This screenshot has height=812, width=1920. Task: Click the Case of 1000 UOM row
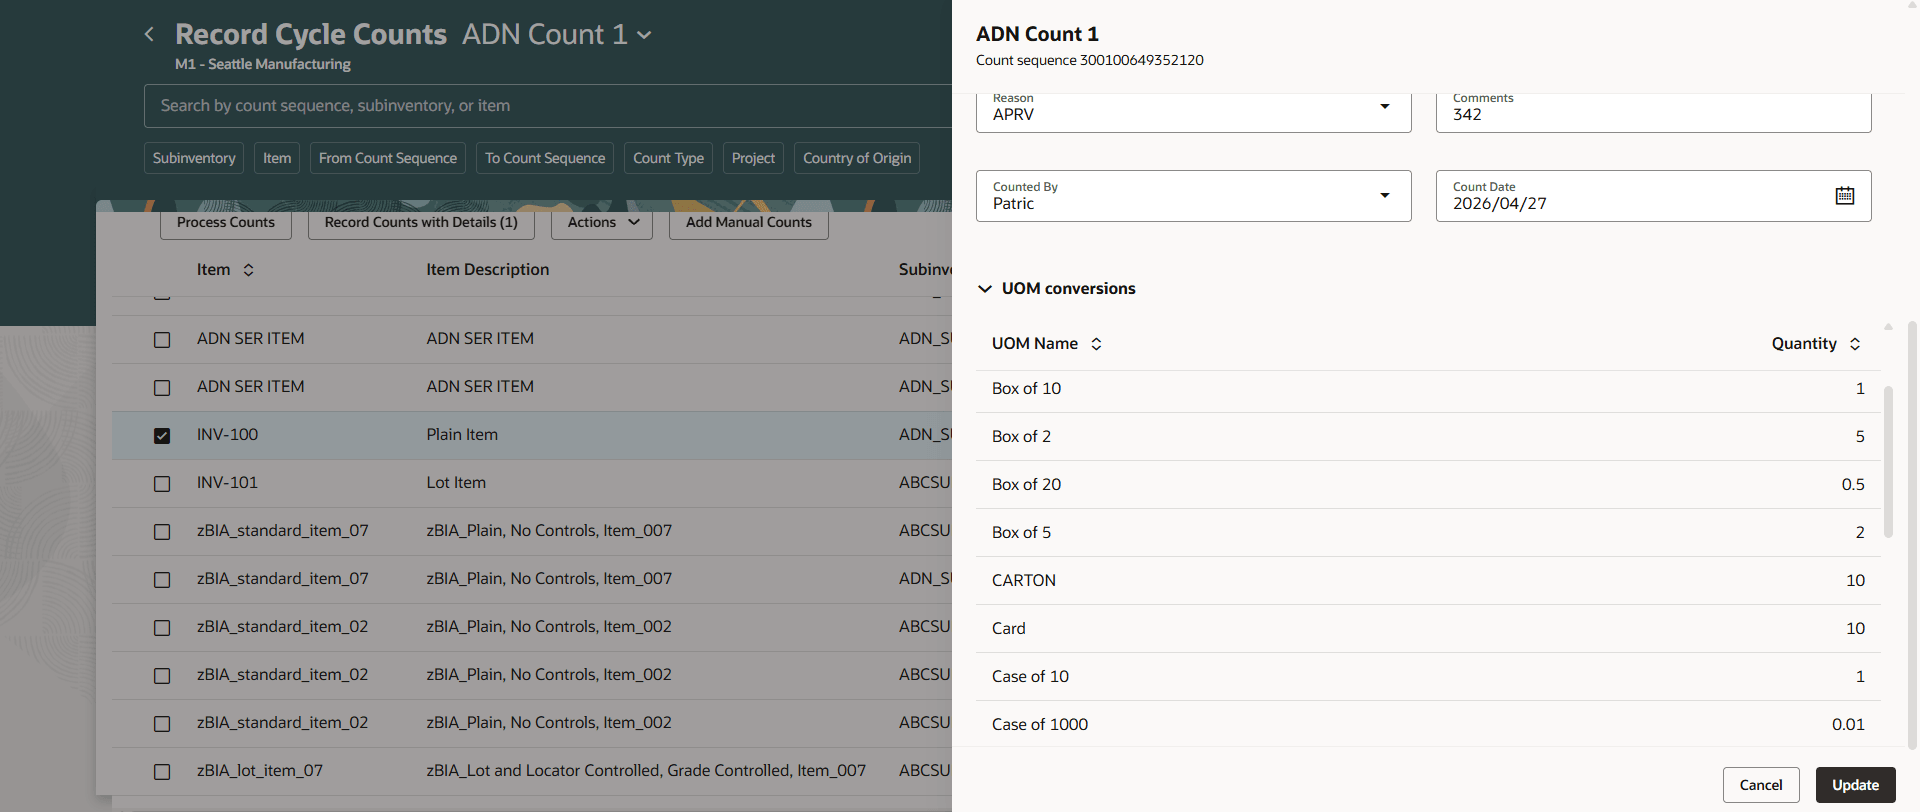(x=1428, y=724)
